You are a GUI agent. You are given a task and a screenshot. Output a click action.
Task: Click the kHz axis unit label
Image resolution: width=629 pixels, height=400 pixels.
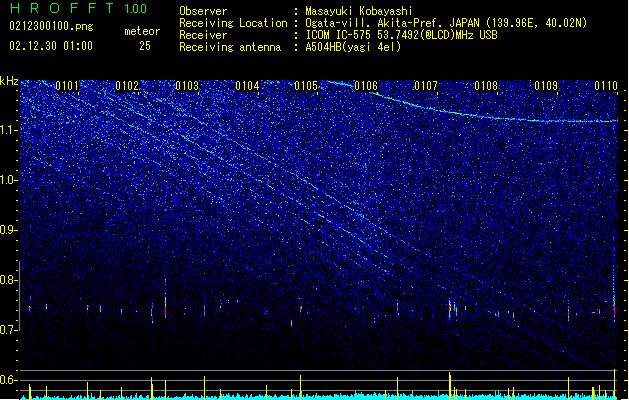[9, 81]
